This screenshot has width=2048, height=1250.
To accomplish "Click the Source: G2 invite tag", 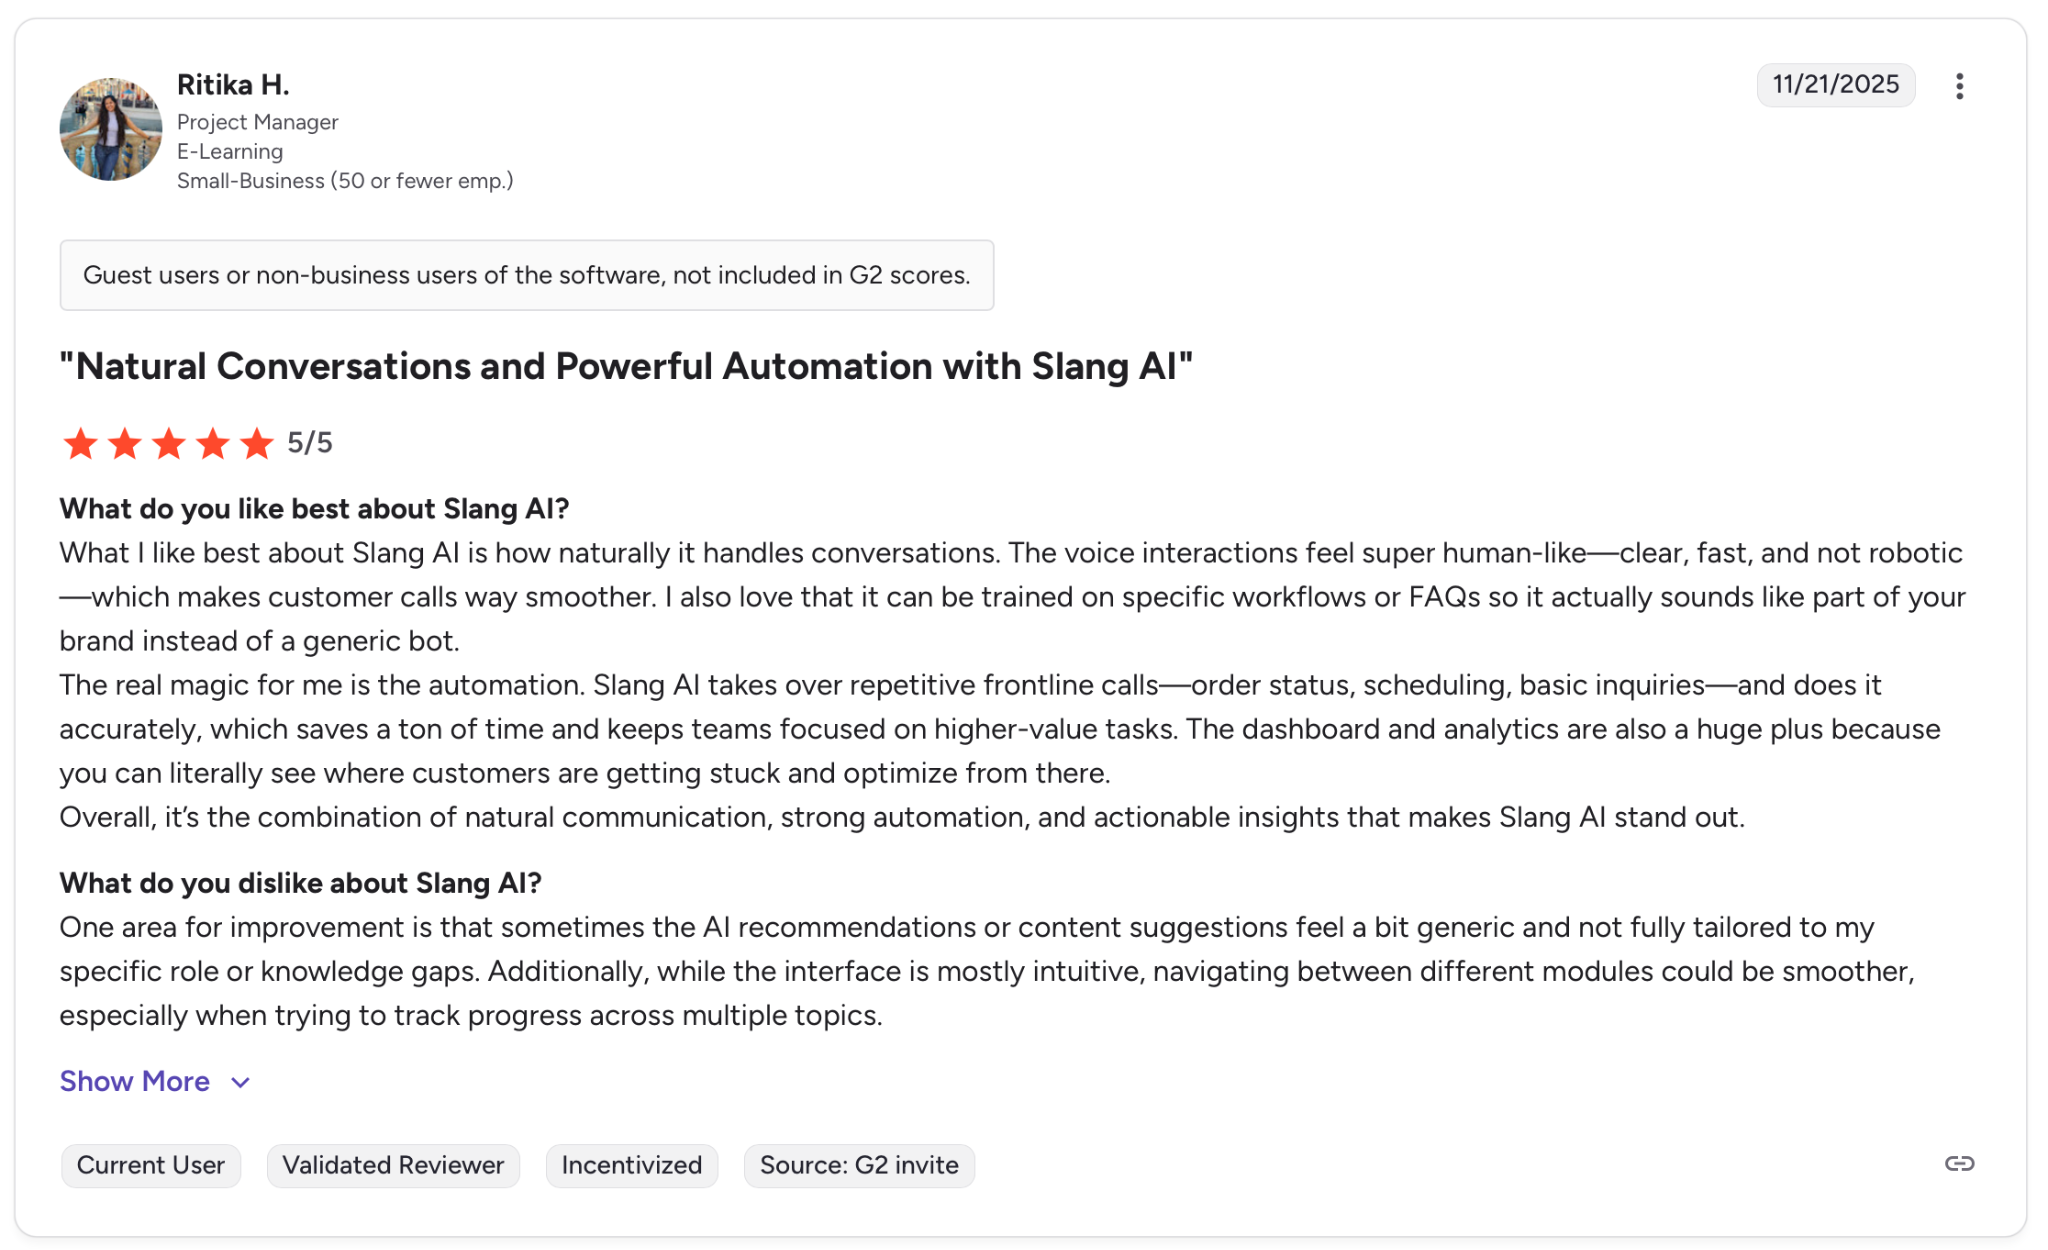I will pos(859,1165).
